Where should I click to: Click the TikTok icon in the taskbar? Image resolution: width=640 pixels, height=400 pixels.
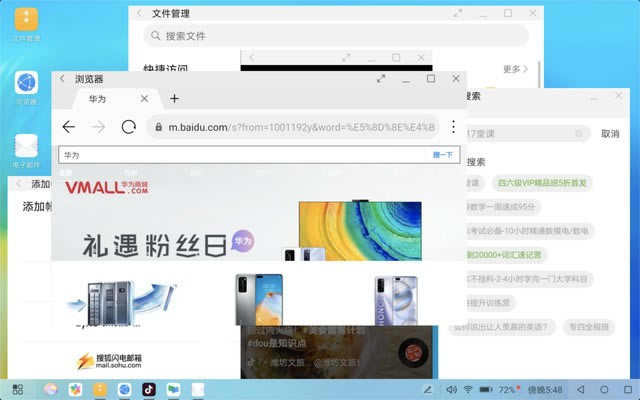(149, 388)
